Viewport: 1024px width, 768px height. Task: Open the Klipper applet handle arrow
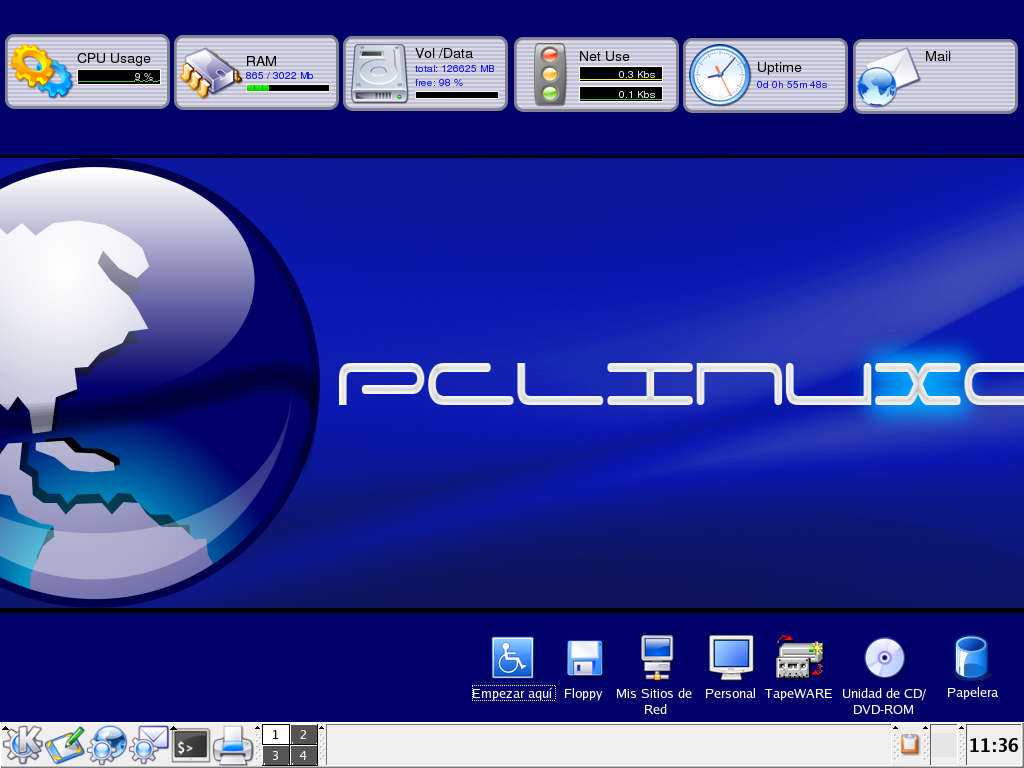pyautogui.click(x=895, y=729)
